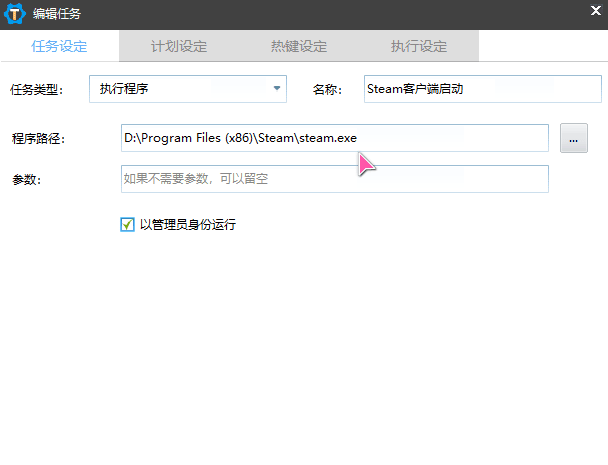Click the 名称 field containing Steam客户端启动
608x465 pixels.
tap(481, 89)
